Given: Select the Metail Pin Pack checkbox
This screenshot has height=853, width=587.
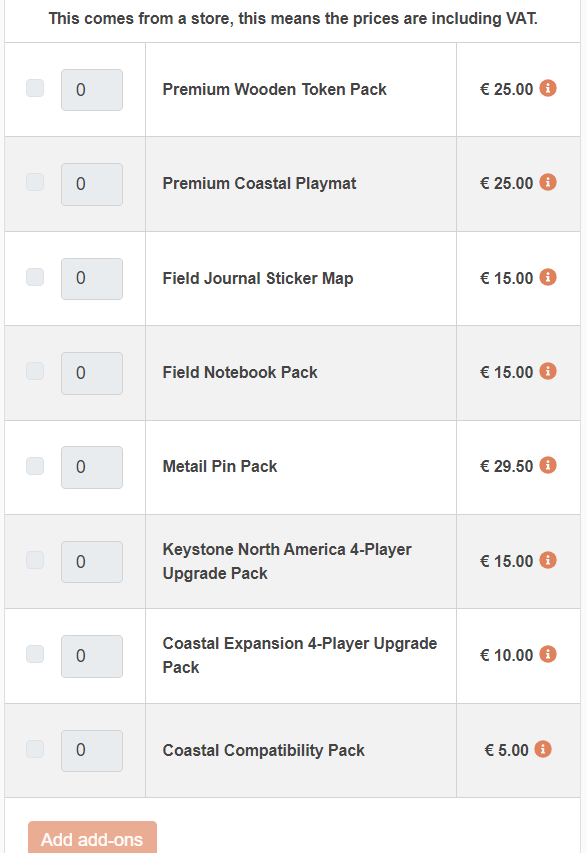Looking at the screenshot, I should (x=35, y=466).
